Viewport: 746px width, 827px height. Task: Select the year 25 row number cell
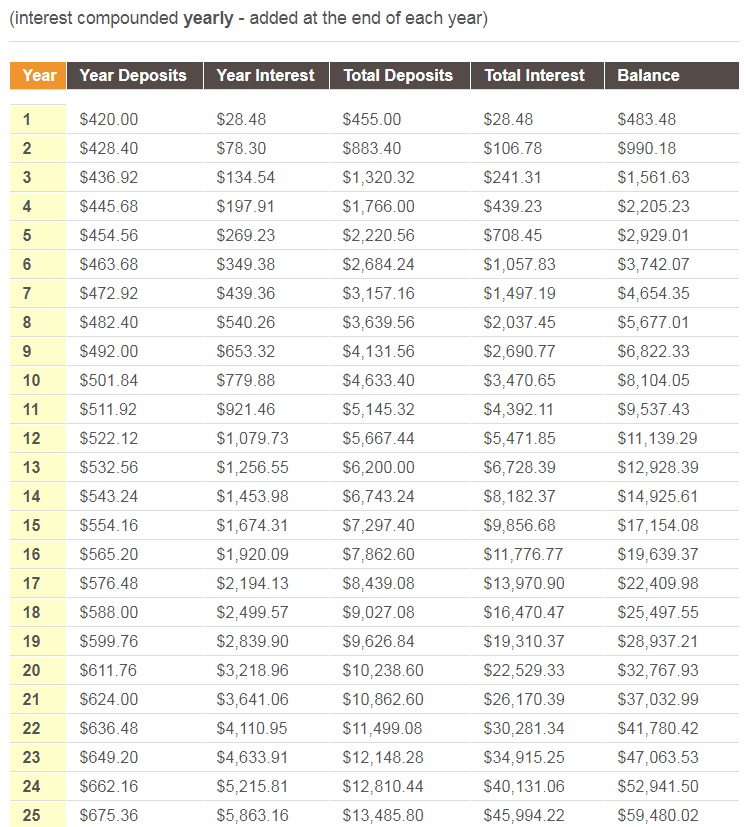pyautogui.click(x=31, y=815)
